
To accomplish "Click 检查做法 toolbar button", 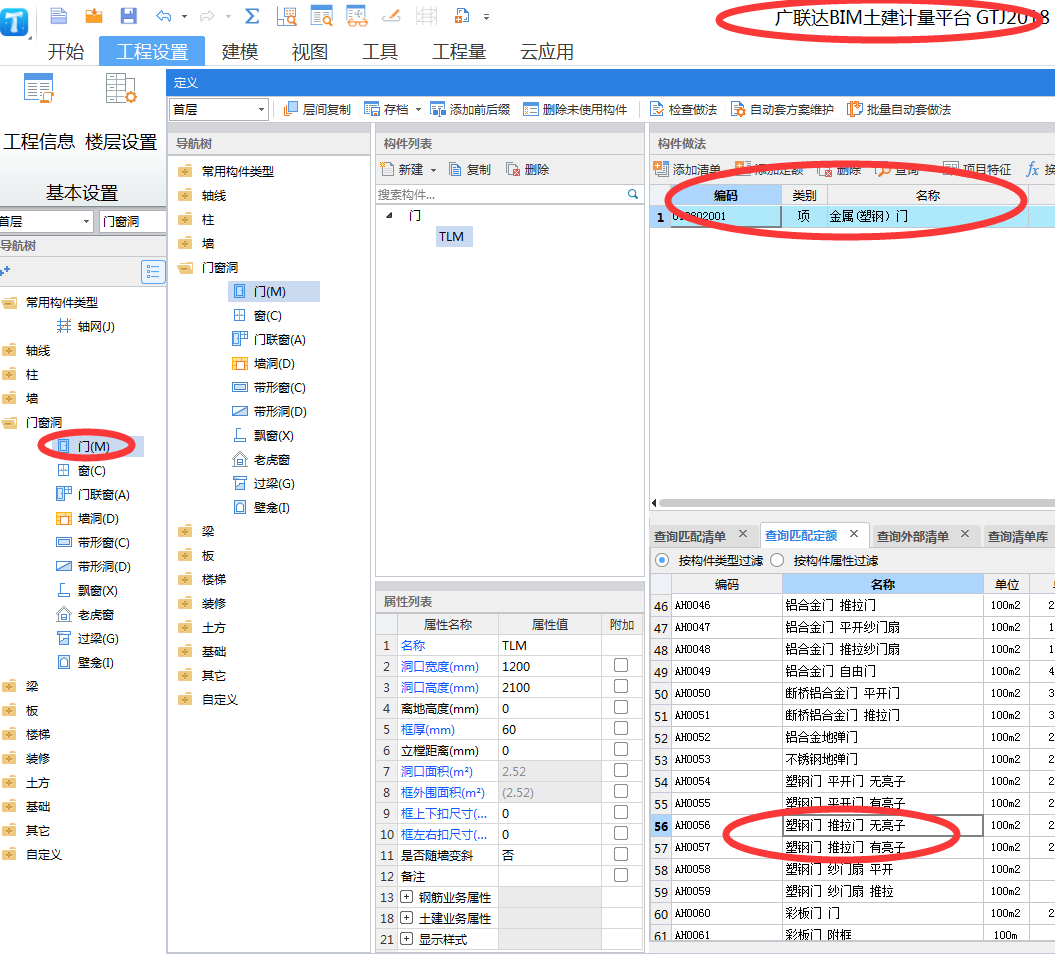I will click(x=684, y=110).
